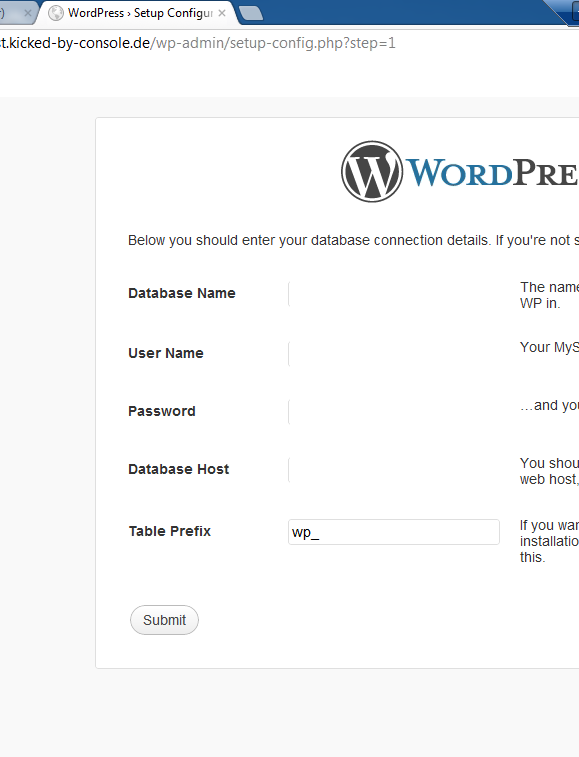Screen dimensions: 579x757
Task: Open a new browser tab
Action: click(x=251, y=14)
